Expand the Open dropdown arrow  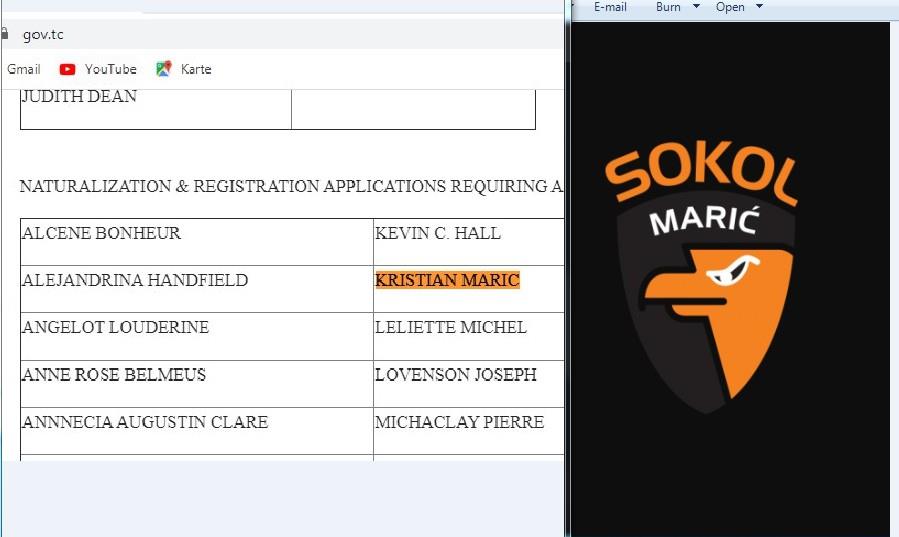point(760,6)
